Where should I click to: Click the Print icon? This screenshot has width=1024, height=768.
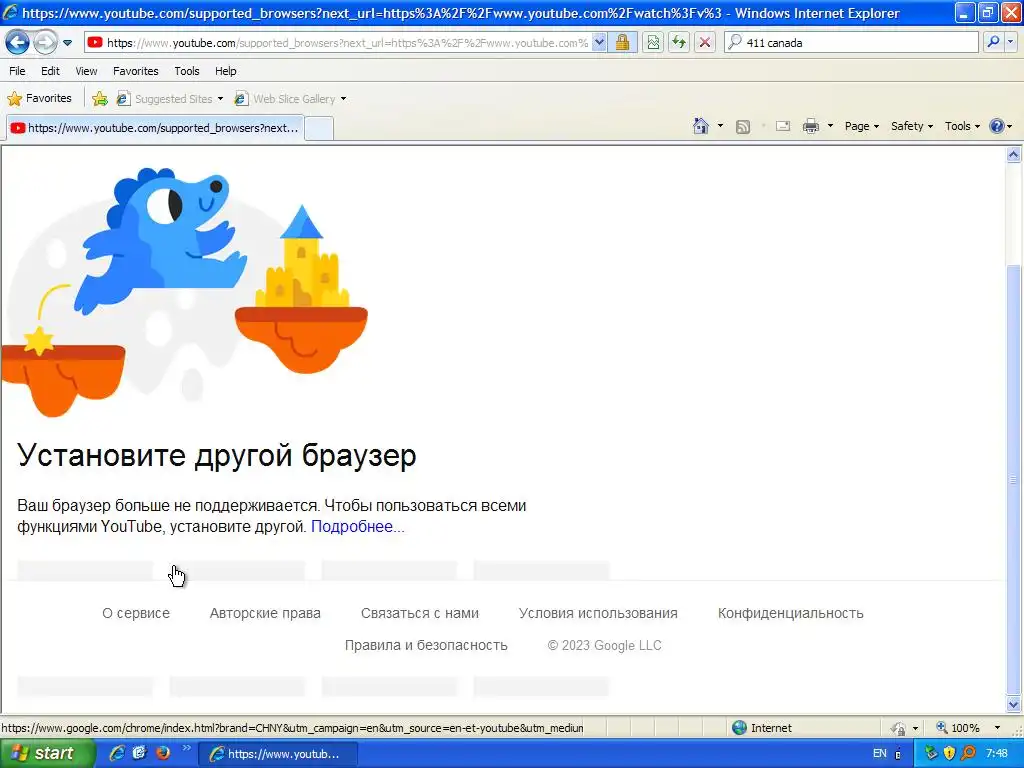coord(810,127)
